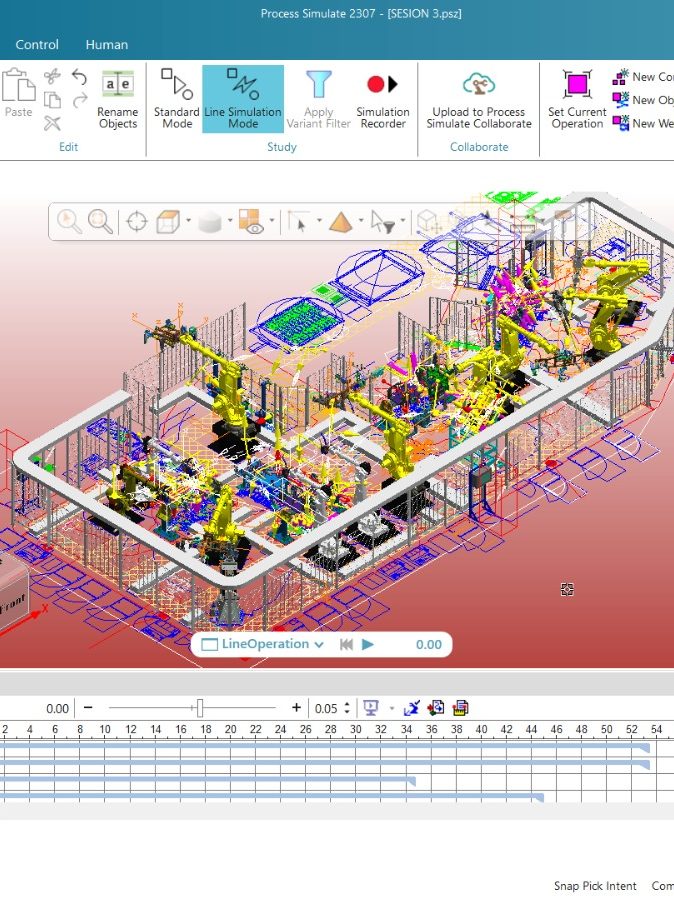The image size is (674, 899).
Task: Click the Undo arrow
Action: point(80,76)
